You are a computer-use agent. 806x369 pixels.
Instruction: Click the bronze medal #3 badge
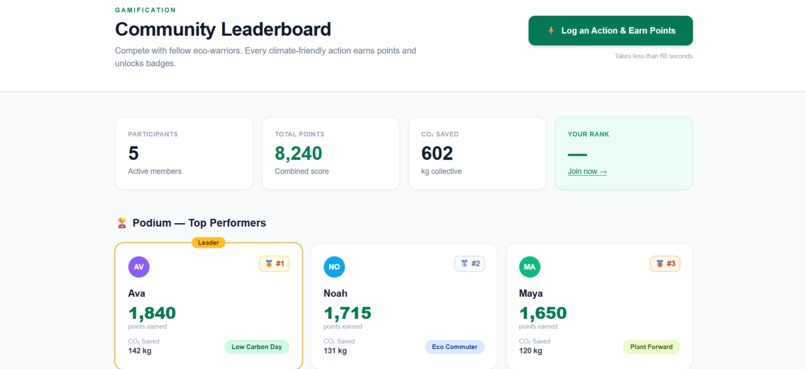[665, 264]
